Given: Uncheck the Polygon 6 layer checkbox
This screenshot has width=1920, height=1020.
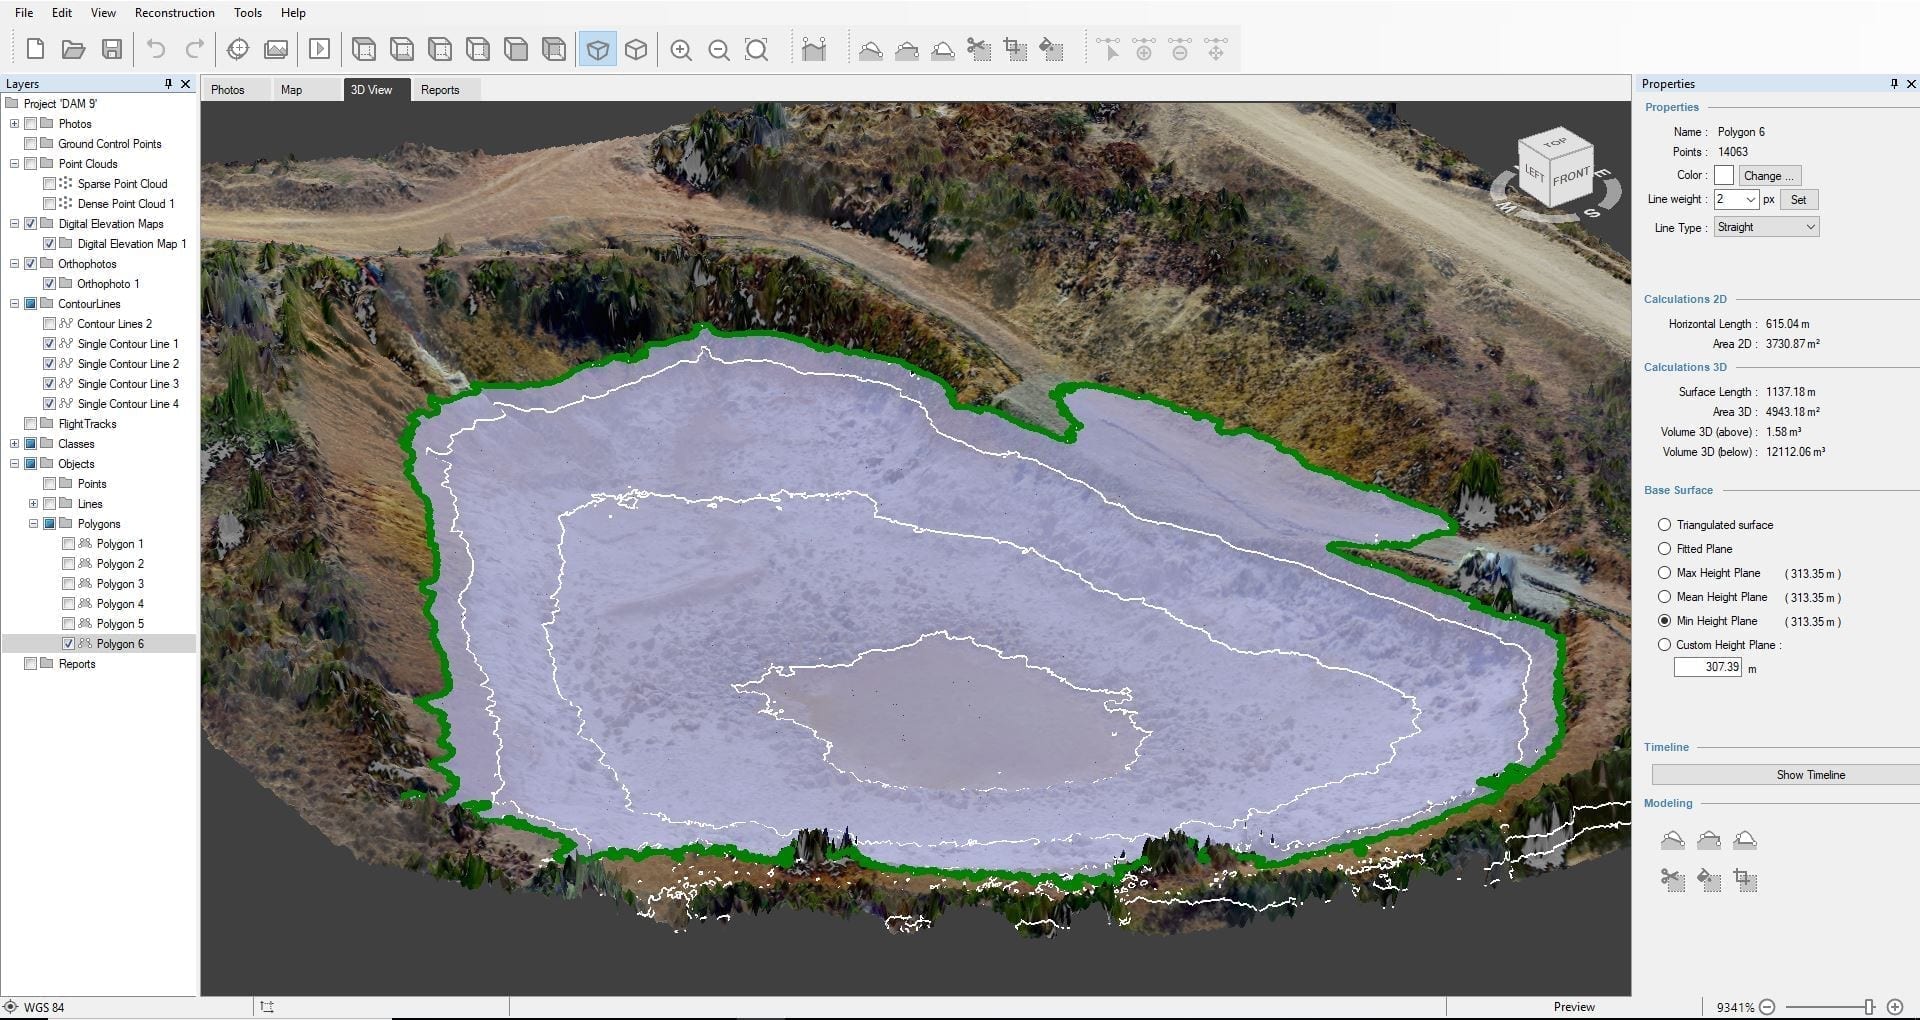Looking at the screenshot, I should pyautogui.click(x=68, y=644).
